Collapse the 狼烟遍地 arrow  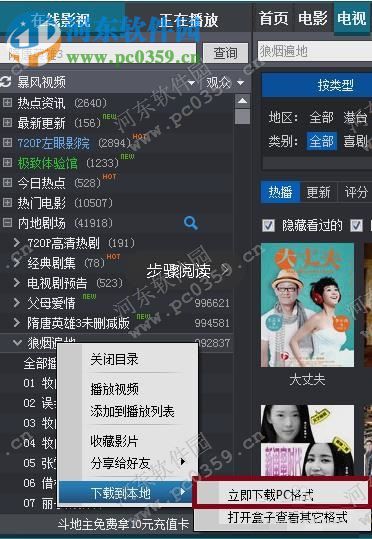(17, 343)
